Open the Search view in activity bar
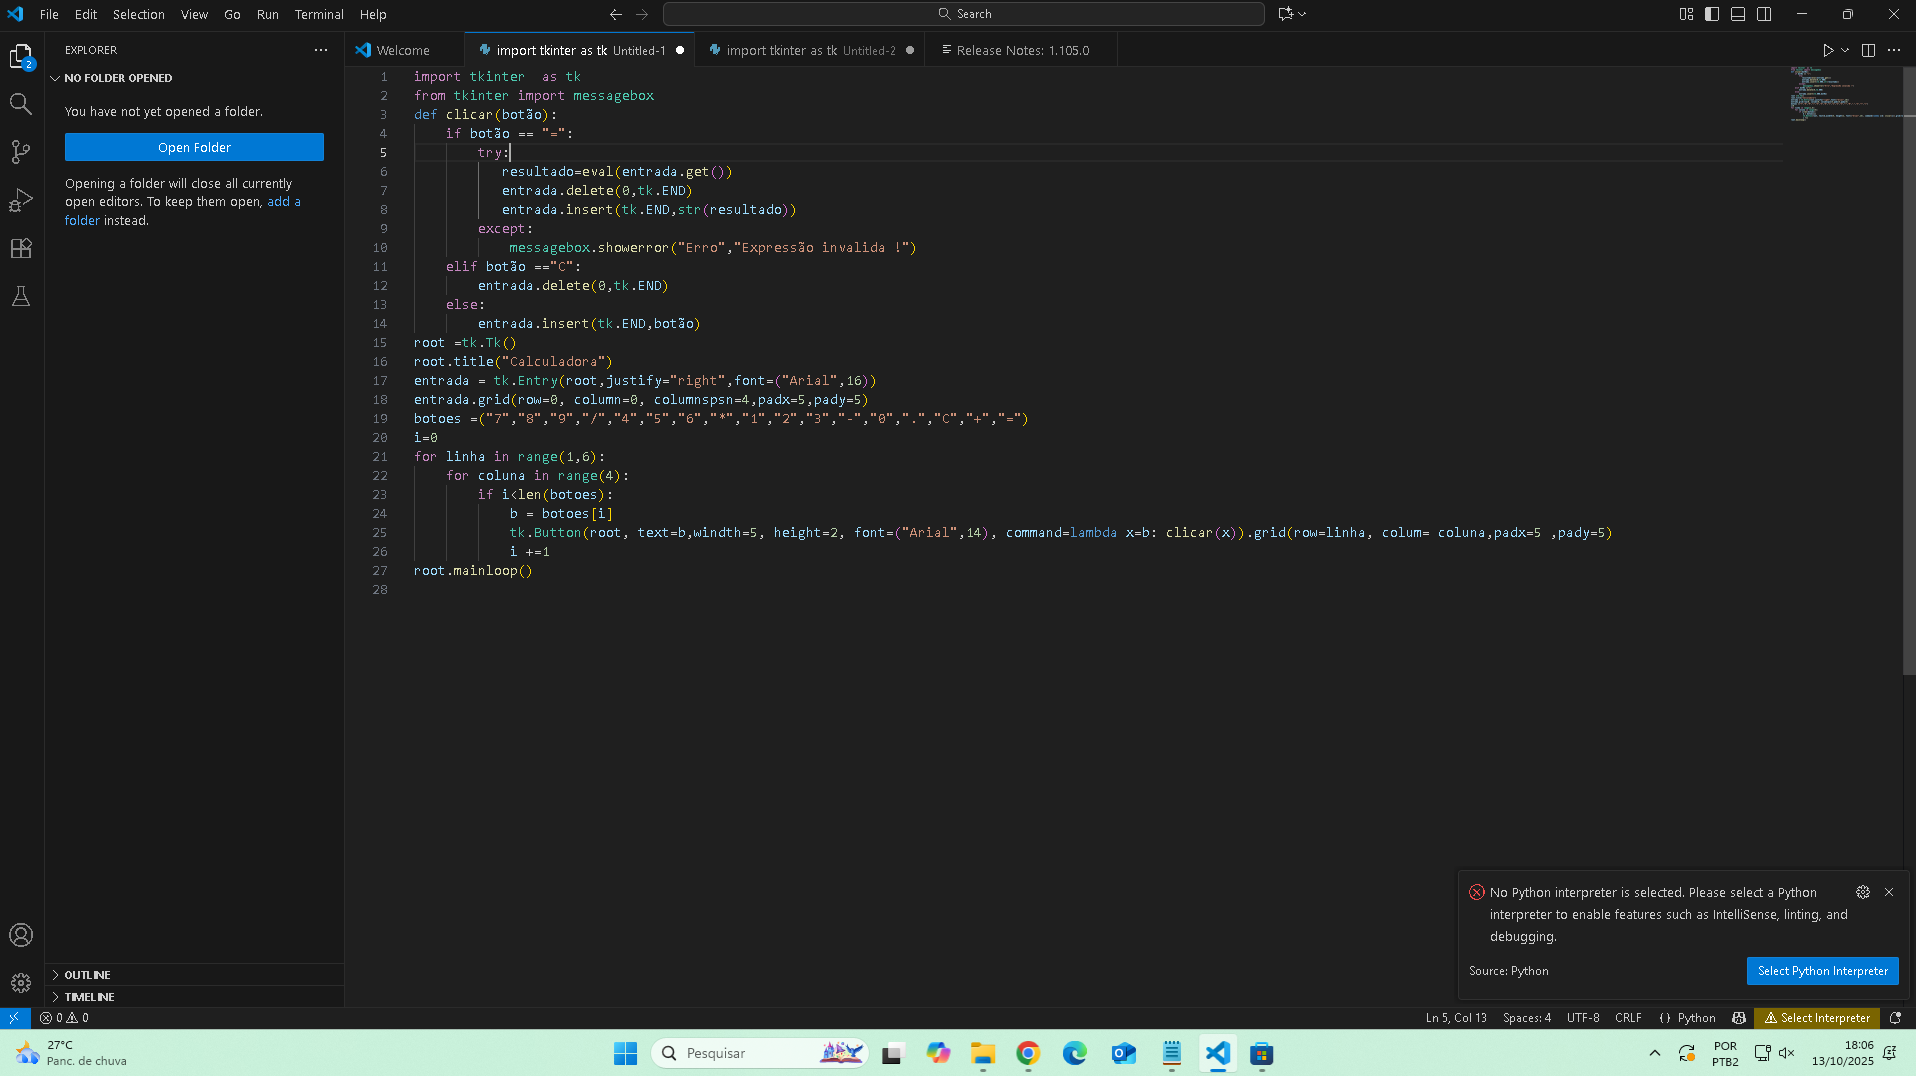 click(x=21, y=104)
